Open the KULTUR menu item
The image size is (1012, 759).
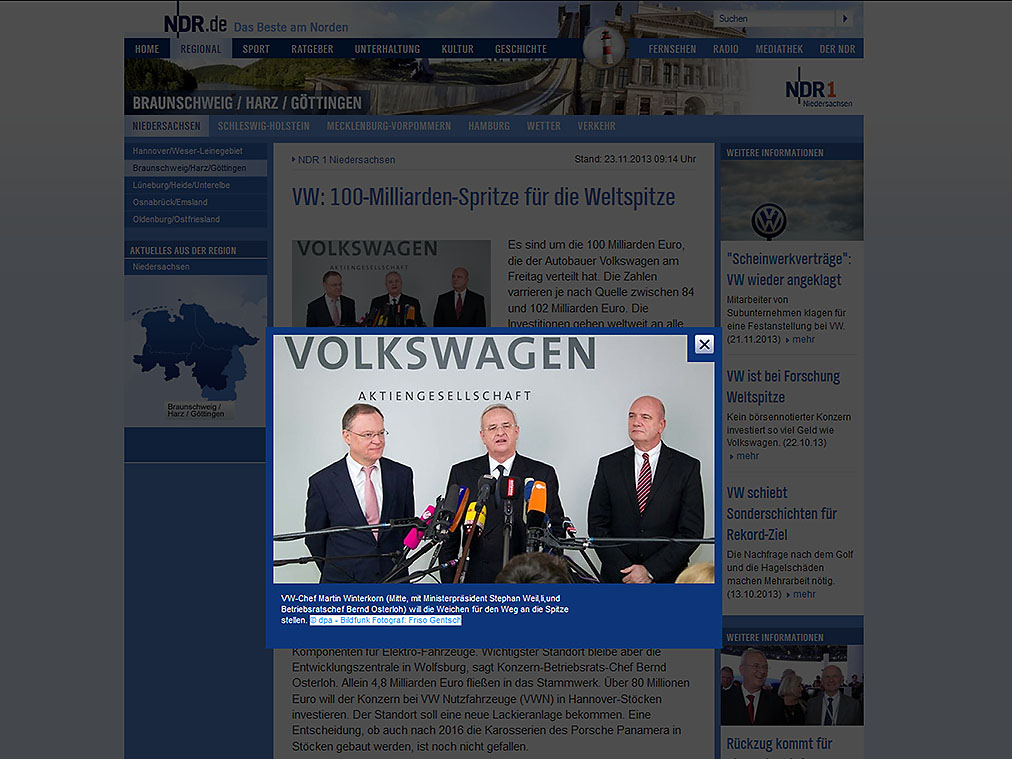[x=458, y=49]
